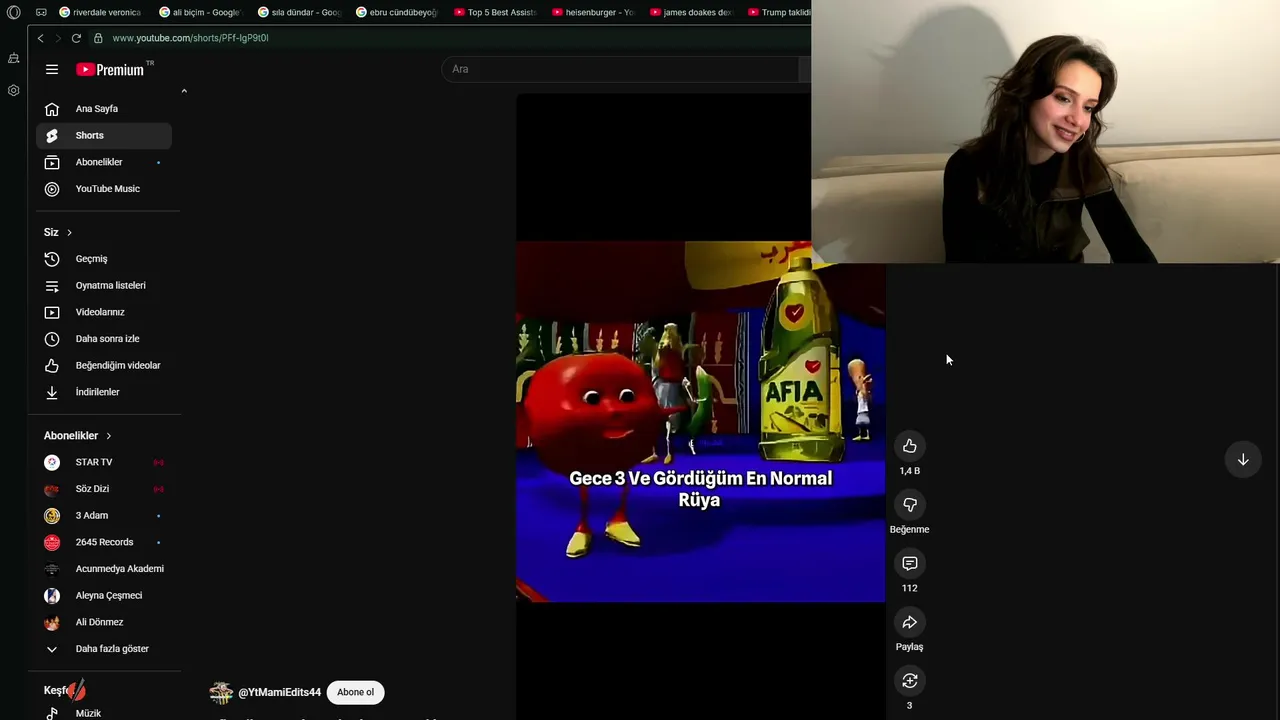Screen dimensions: 1280x720
Task: Open the YouTube hamburger guide menu
Action: point(52,69)
